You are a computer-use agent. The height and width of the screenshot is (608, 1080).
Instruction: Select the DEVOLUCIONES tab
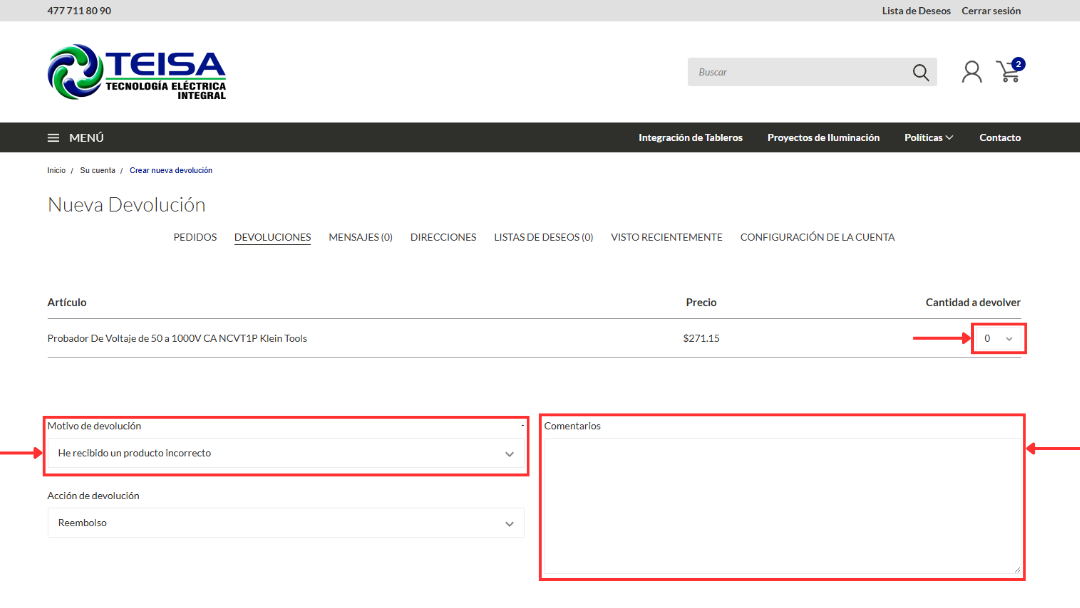(272, 238)
